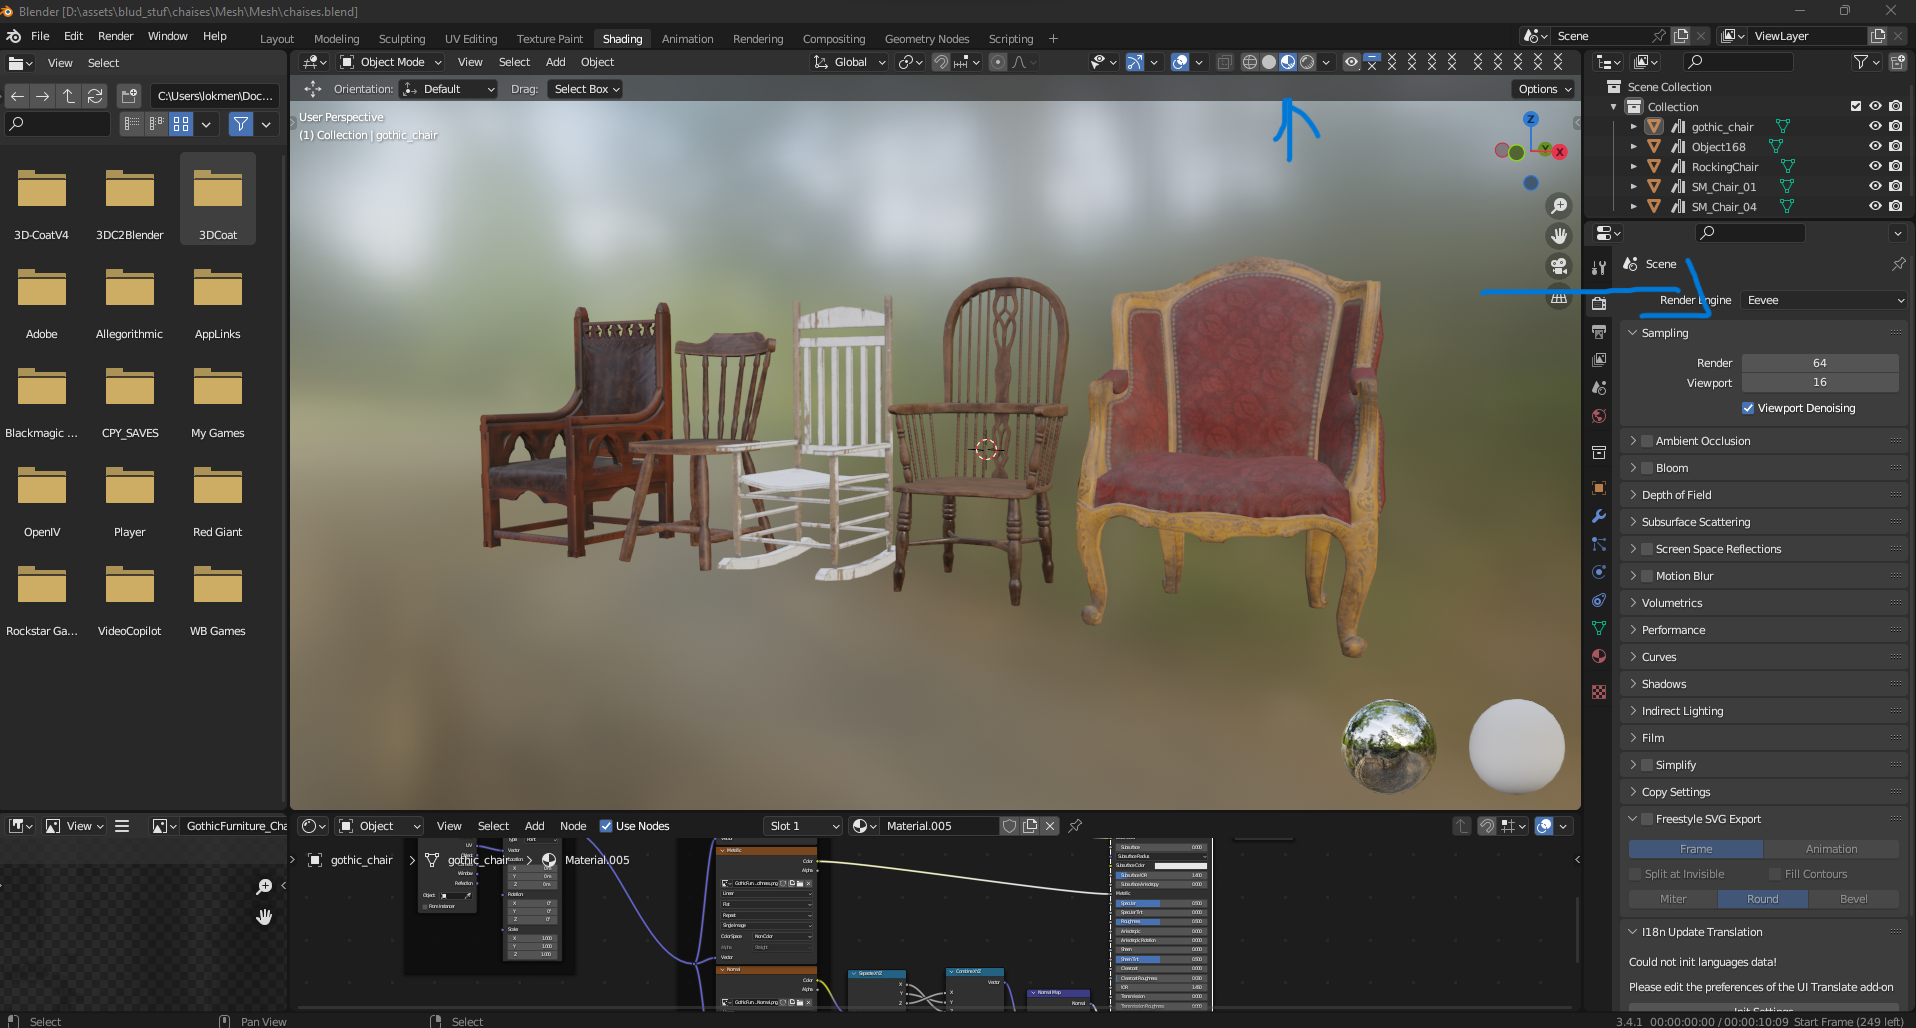Expand the gothic_chair item in the outliner
The height and width of the screenshot is (1028, 1916).
[1634, 127]
